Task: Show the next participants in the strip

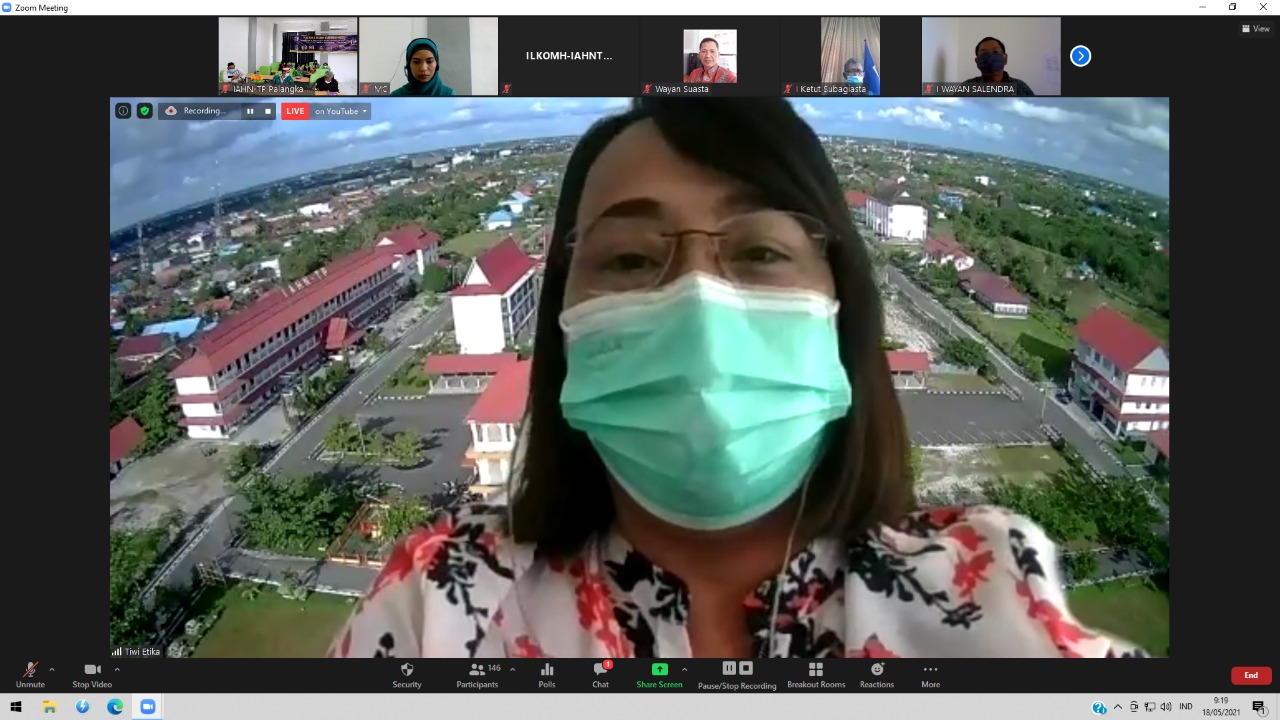Action: (1080, 56)
